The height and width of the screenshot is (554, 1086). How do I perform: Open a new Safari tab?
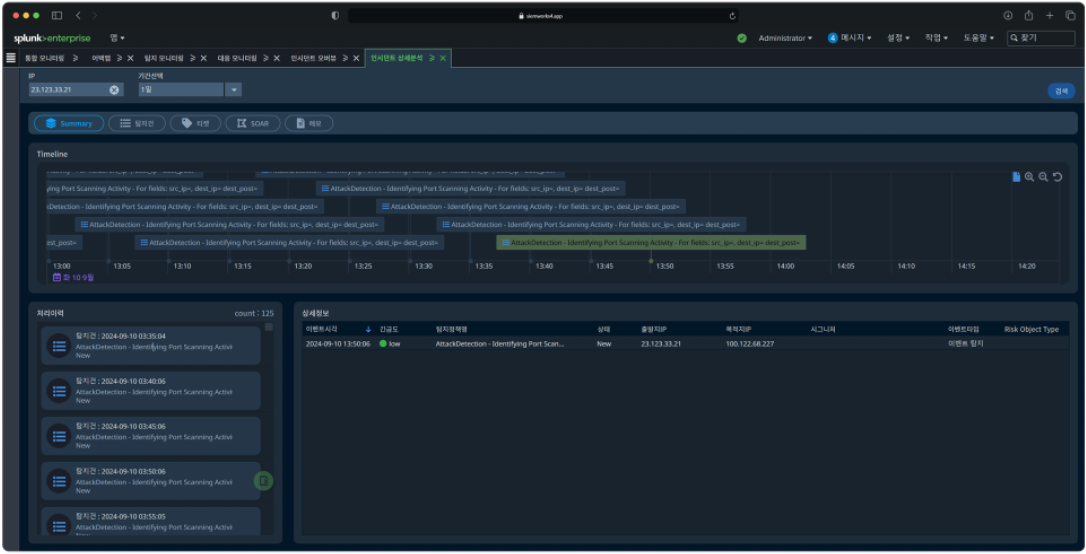click(x=1049, y=15)
